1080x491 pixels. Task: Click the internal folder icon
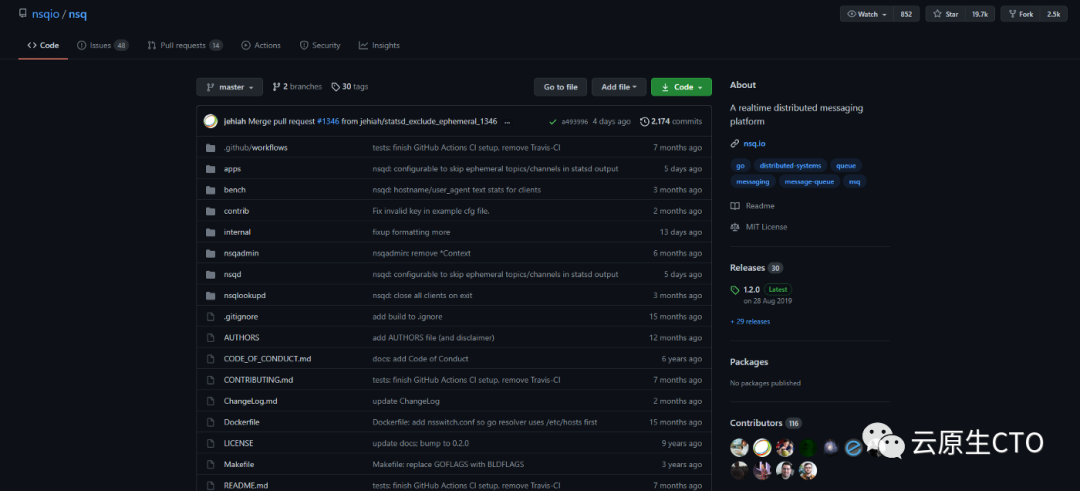click(211, 232)
